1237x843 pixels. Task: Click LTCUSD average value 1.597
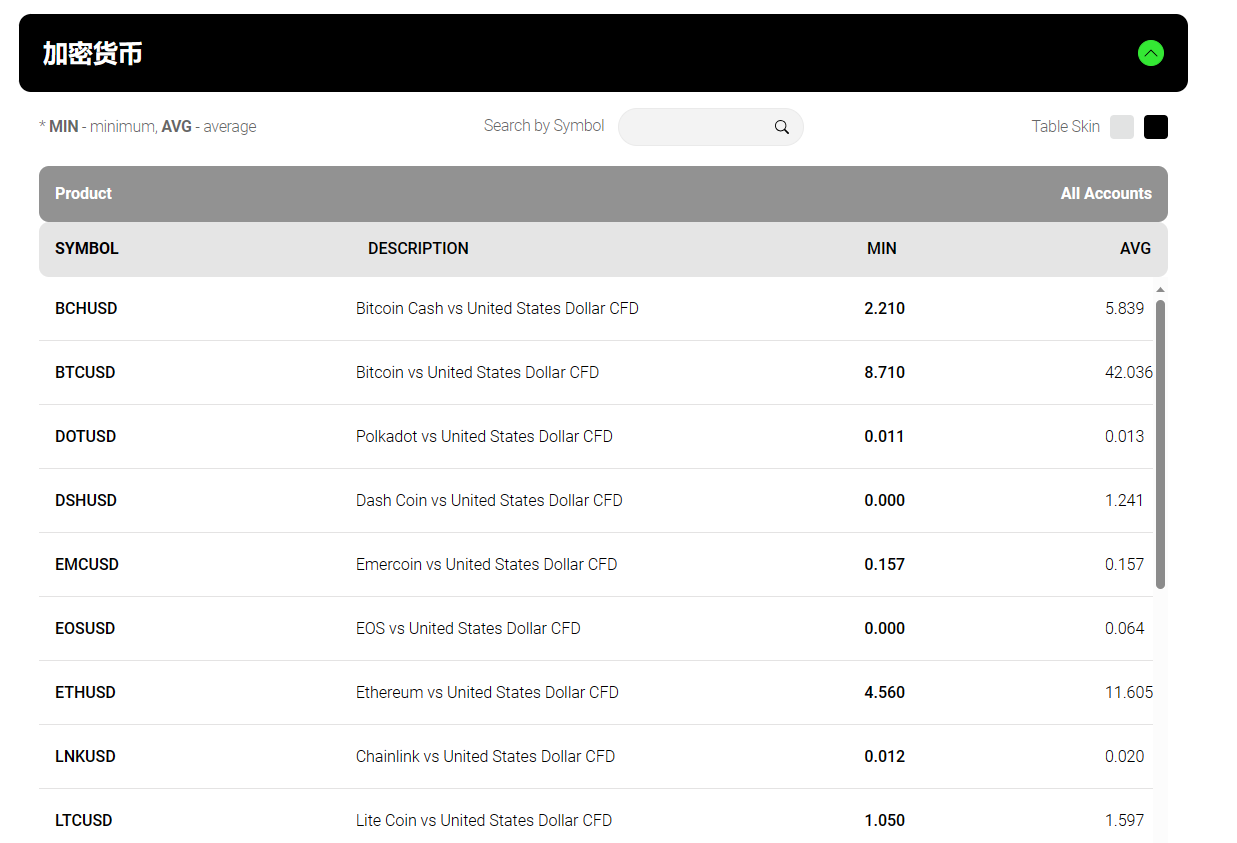point(1125,821)
